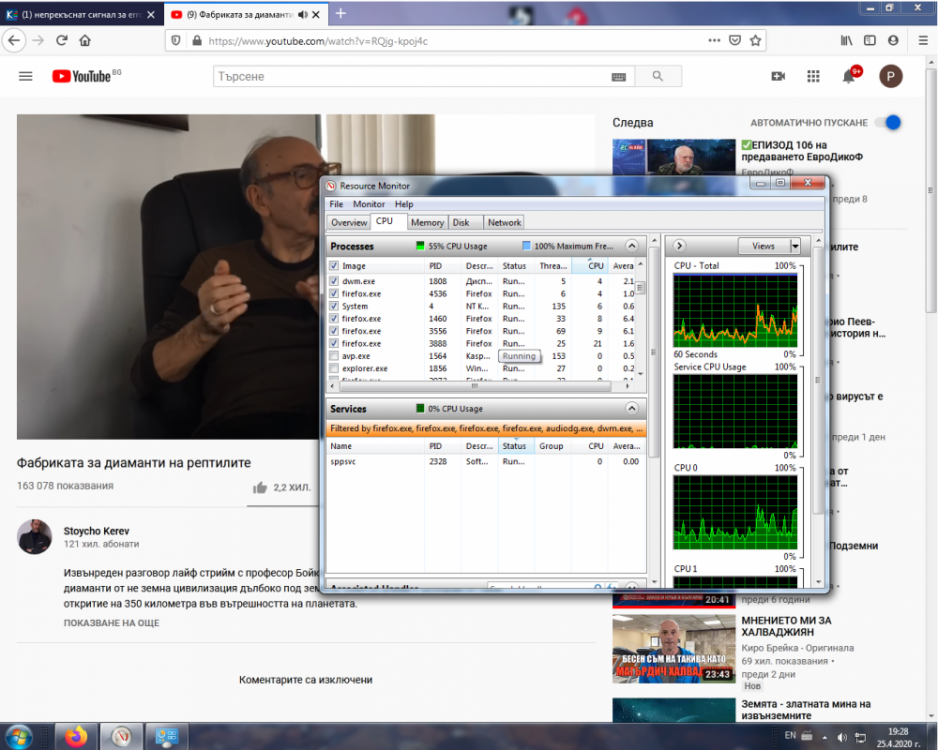Uncheck firefox.exe PID 1460 checkbox

[334, 319]
